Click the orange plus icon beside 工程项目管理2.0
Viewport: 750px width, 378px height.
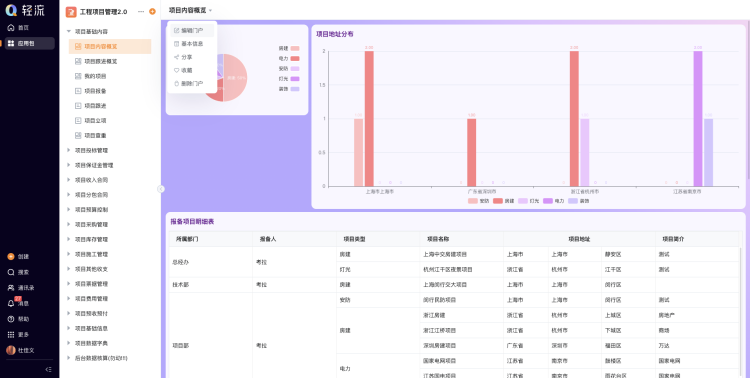click(x=152, y=11)
